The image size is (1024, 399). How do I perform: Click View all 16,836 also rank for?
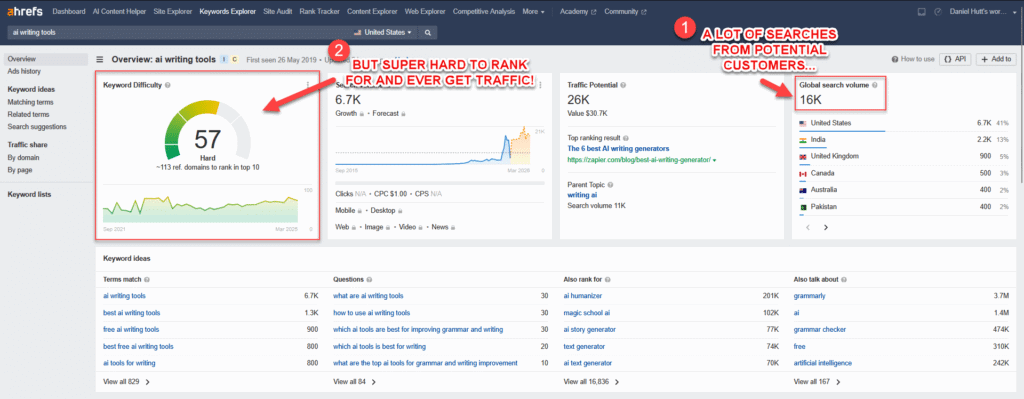(591, 381)
